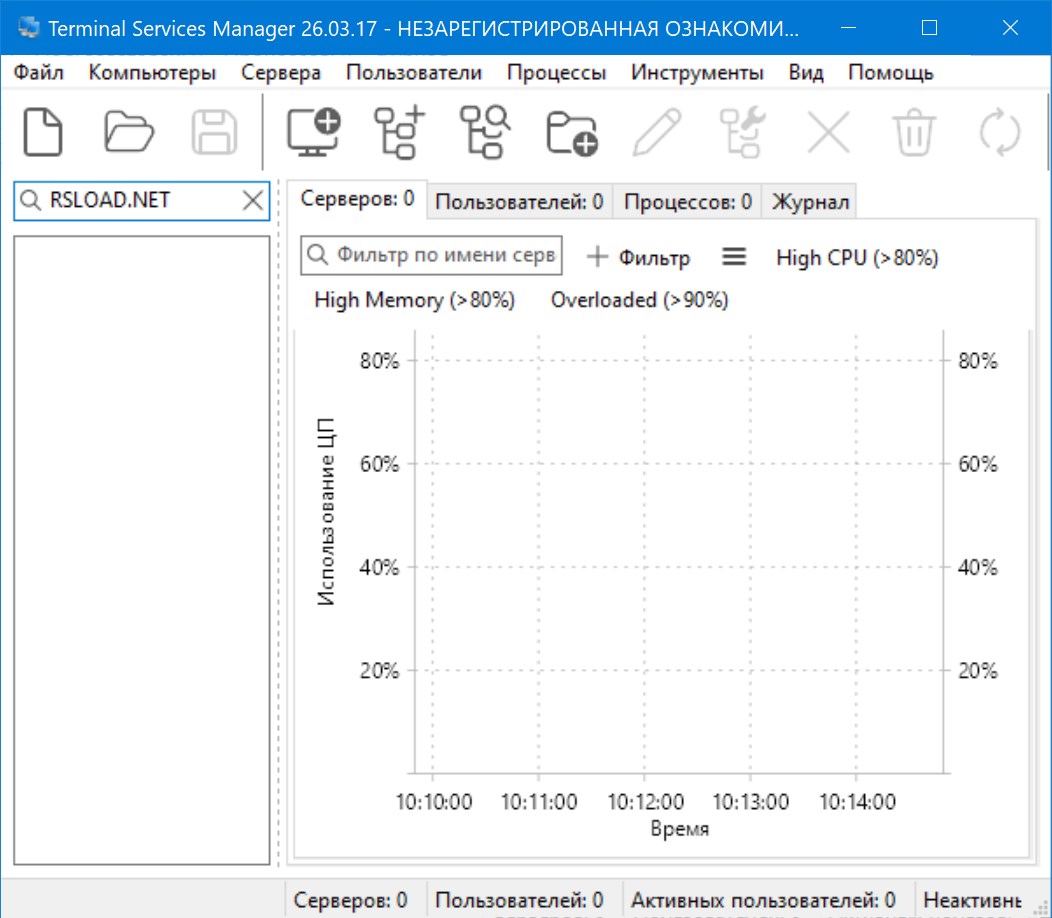Image resolution: width=1052 pixels, height=918 pixels.
Task: Open the Сервера menu
Action: pos(281,73)
